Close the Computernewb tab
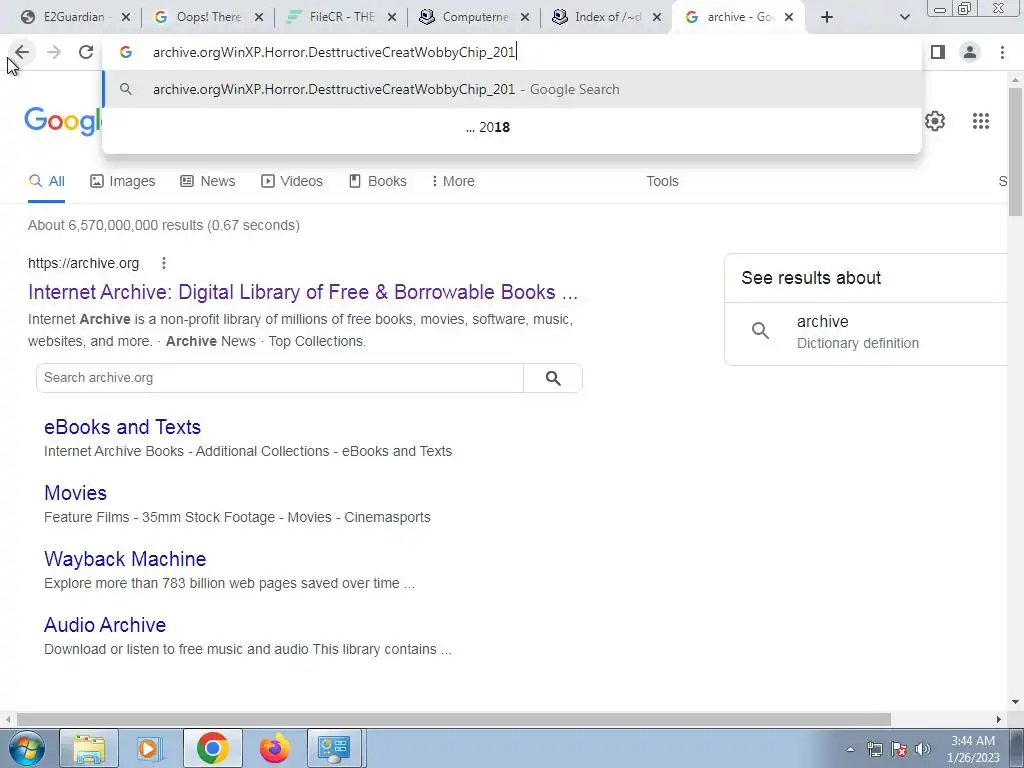Viewport: 1024px width, 768px height. [x=524, y=18]
